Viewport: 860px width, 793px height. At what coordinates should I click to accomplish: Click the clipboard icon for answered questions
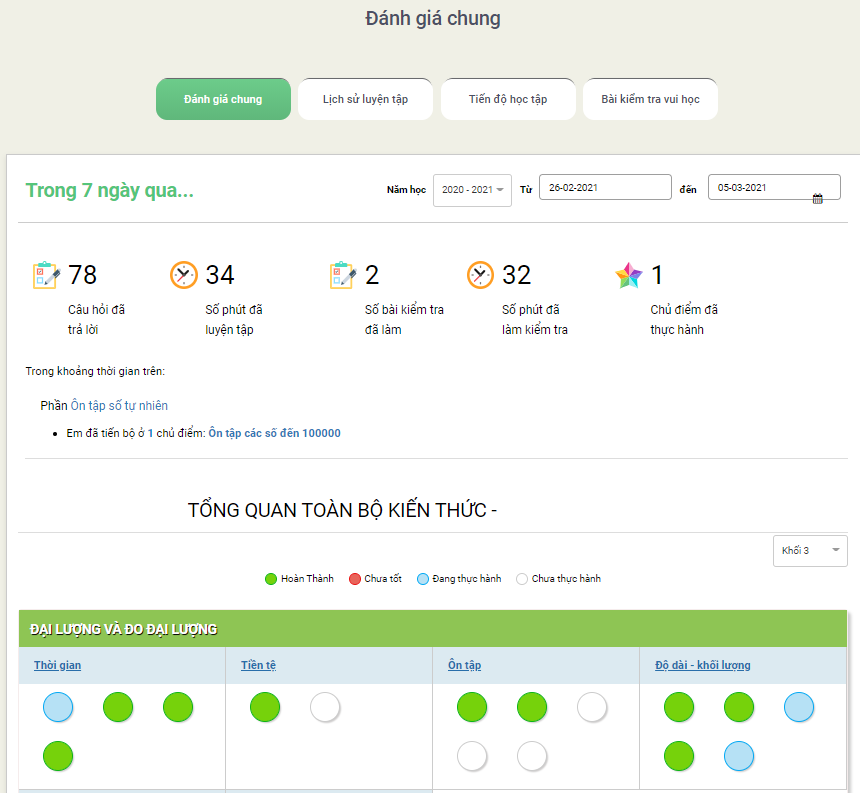pos(47,275)
